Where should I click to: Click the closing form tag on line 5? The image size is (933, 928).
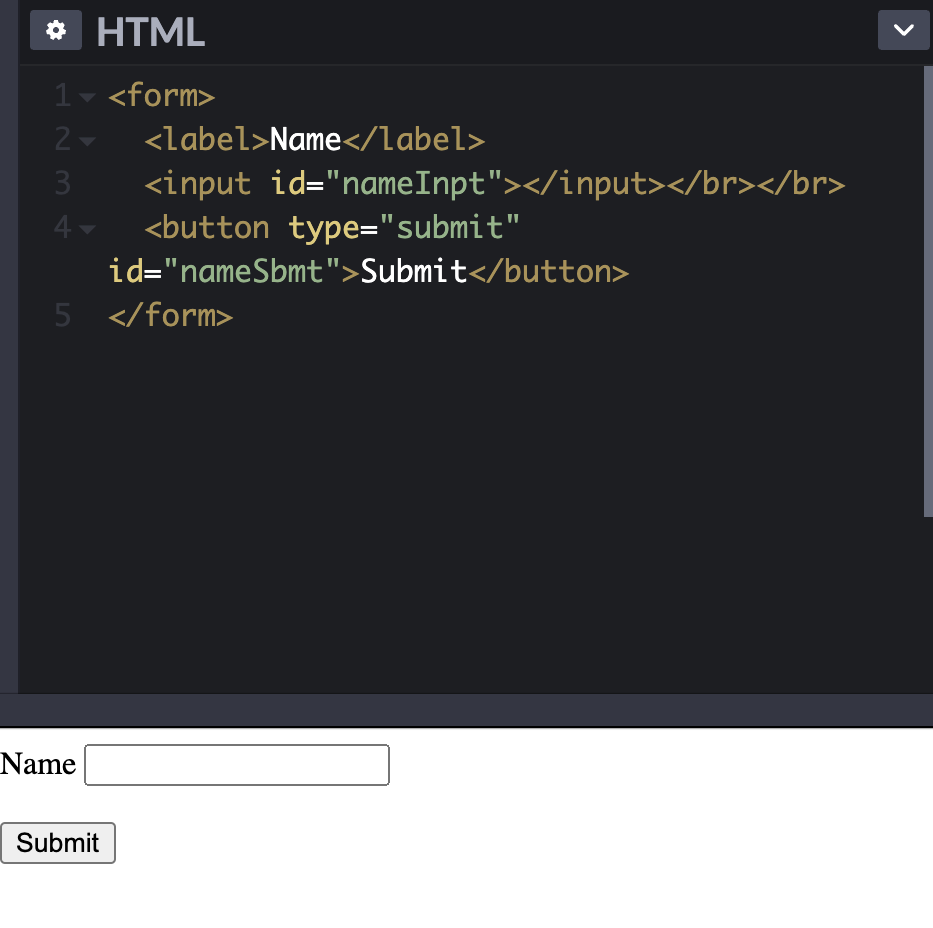[170, 315]
